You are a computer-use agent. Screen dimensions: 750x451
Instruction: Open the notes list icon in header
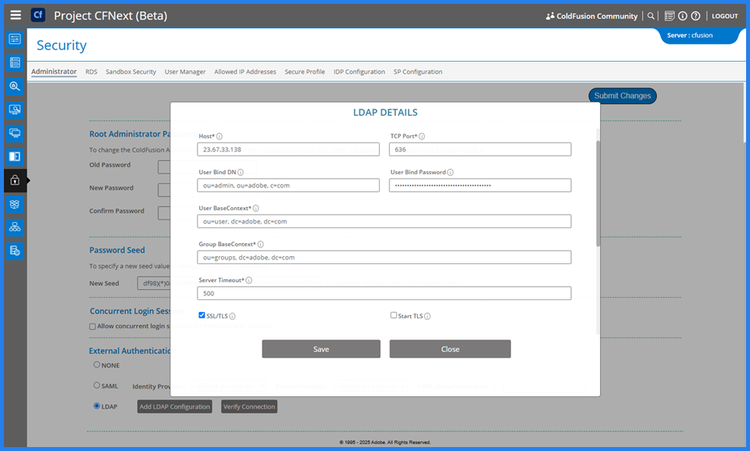pos(670,16)
